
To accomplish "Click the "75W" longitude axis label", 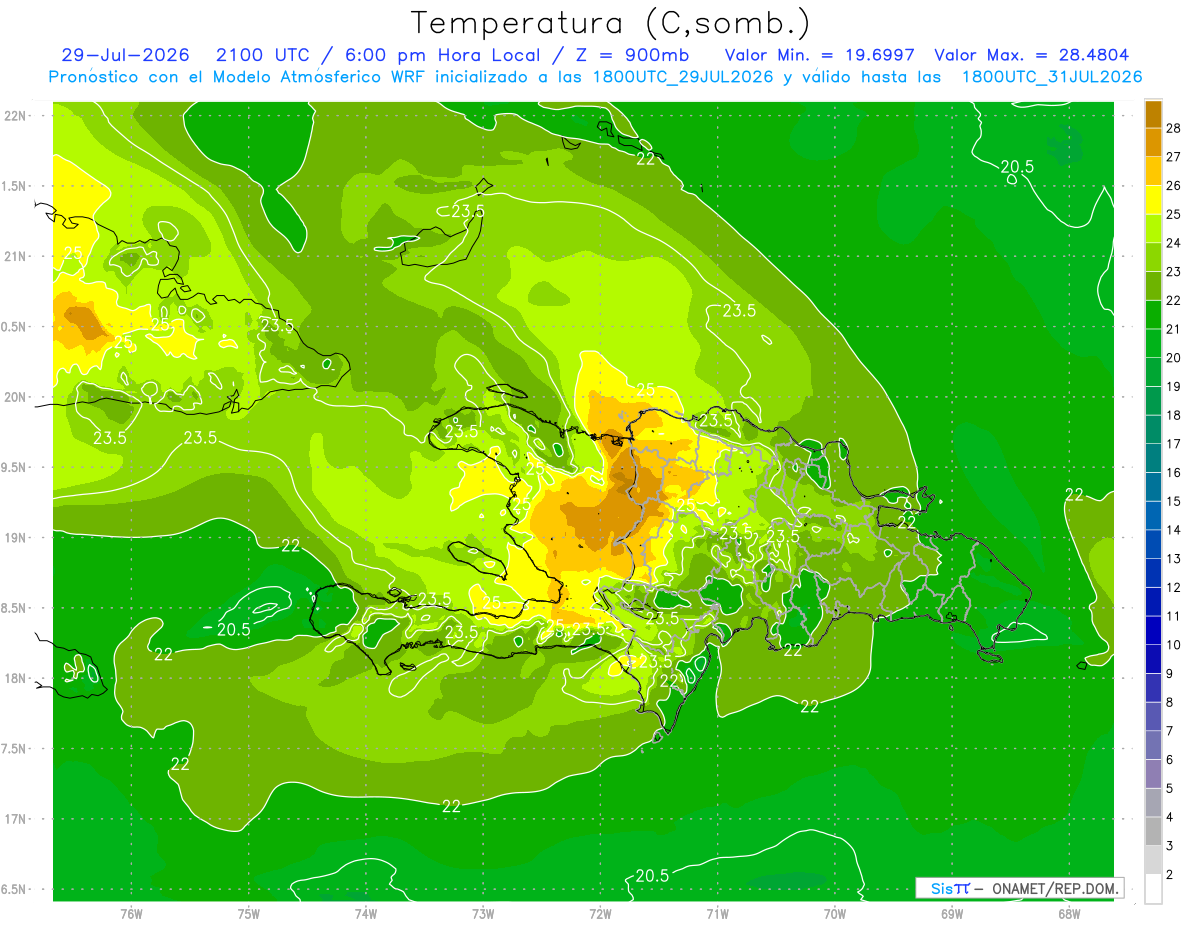I will click(x=249, y=914).
